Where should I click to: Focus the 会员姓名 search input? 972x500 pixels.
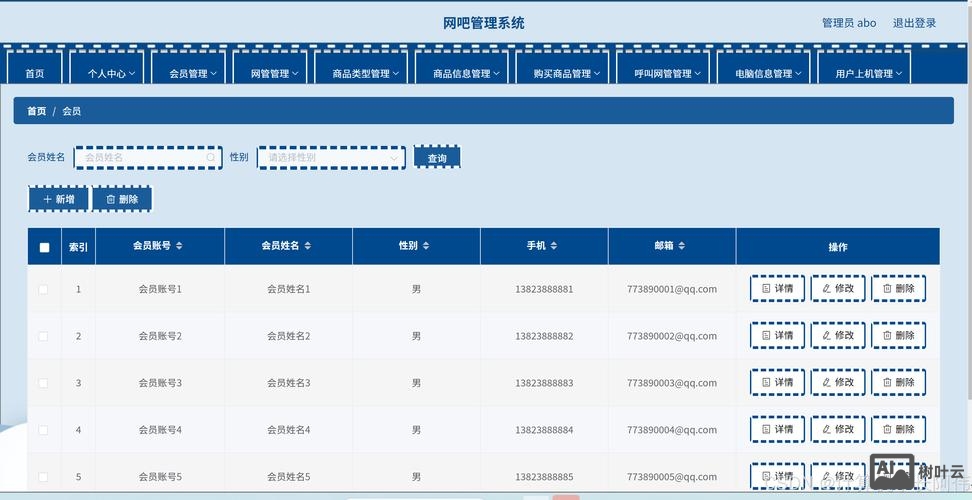click(x=148, y=157)
